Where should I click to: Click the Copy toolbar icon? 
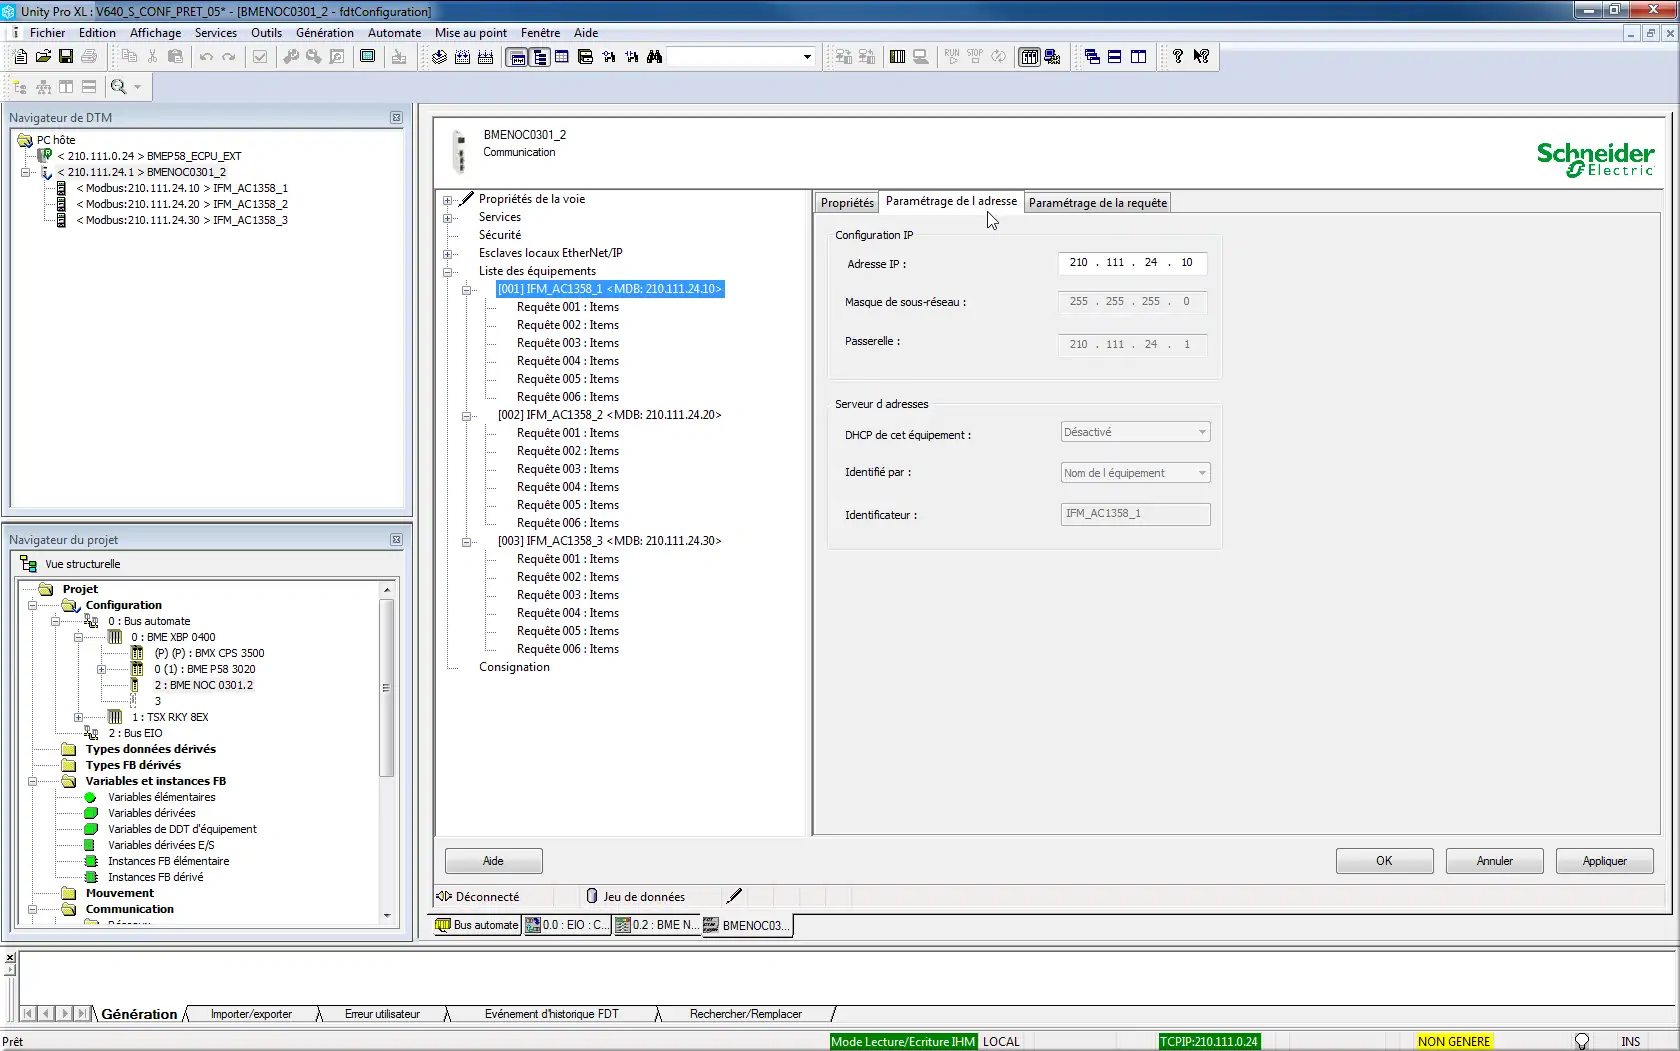(129, 57)
